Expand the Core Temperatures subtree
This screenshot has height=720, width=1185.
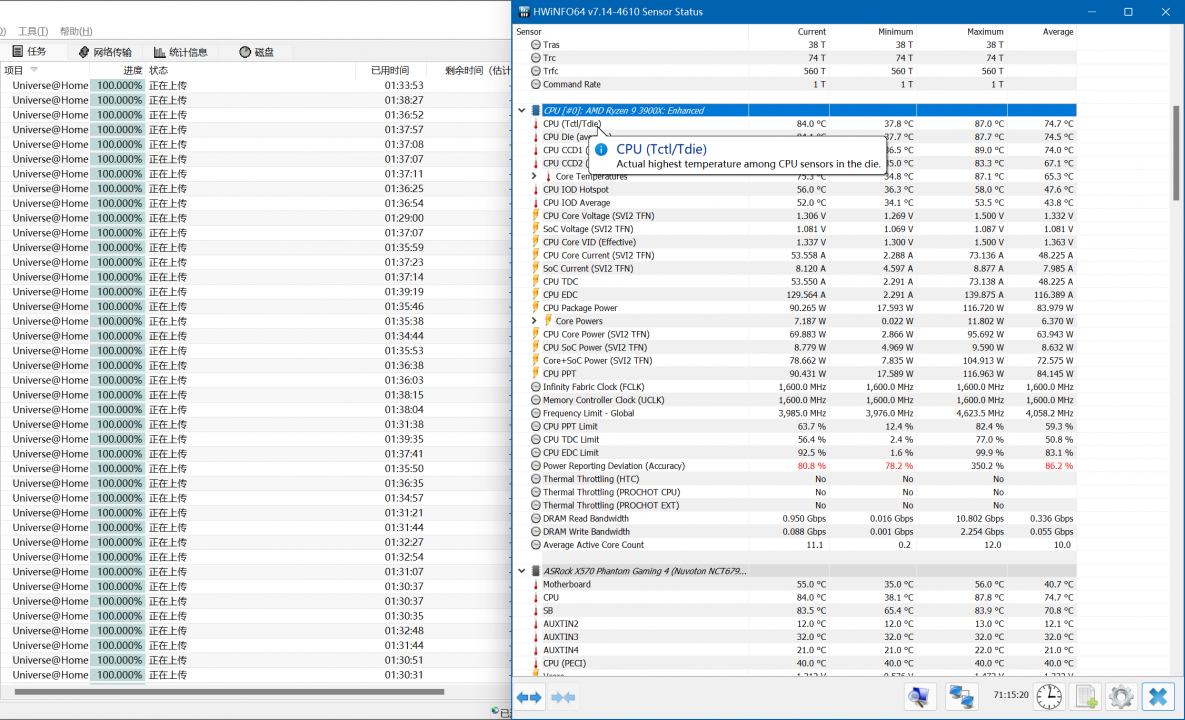point(534,176)
